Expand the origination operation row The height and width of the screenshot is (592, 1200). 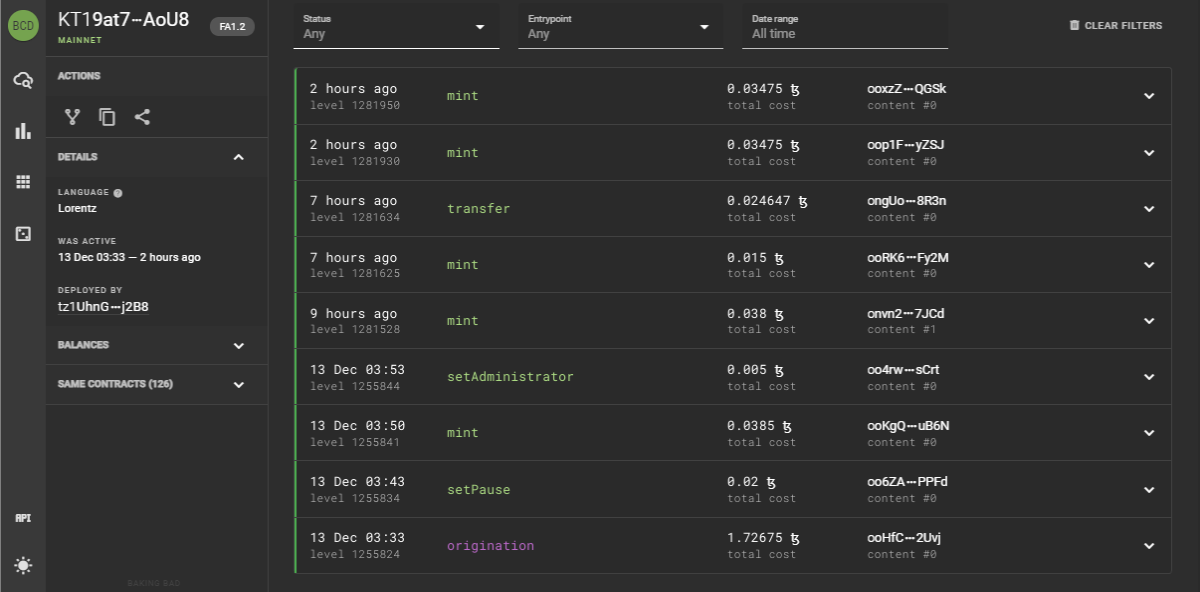pyautogui.click(x=1149, y=546)
